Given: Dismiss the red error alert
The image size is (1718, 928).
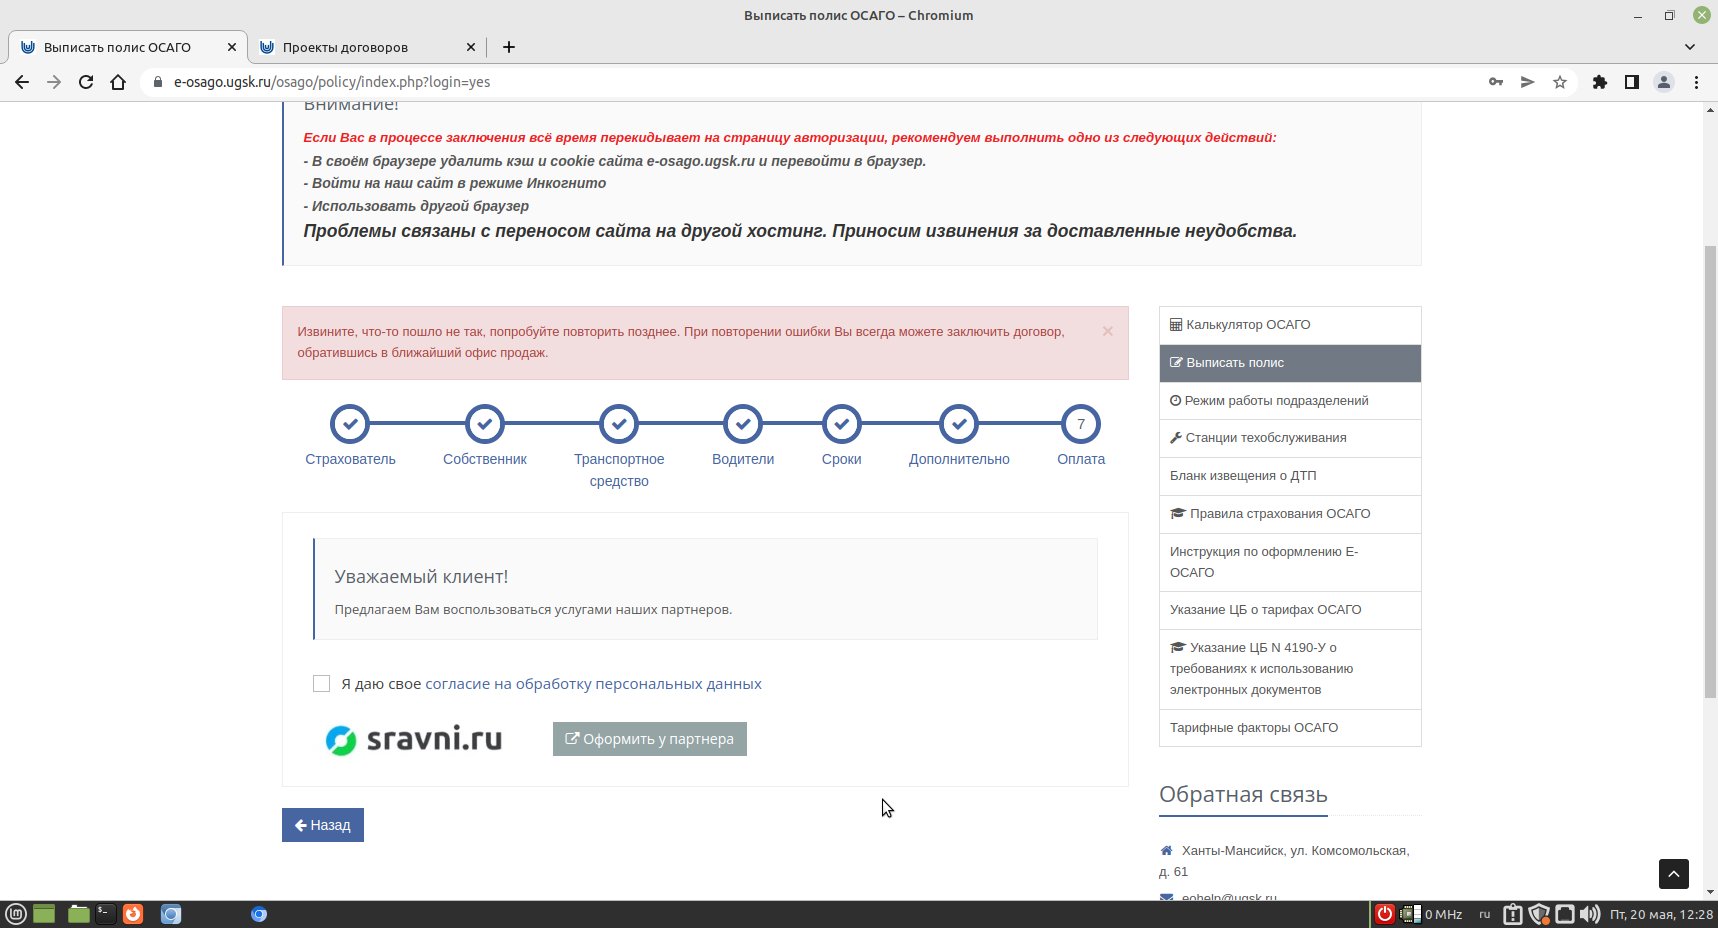Looking at the screenshot, I should click(x=1107, y=331).
